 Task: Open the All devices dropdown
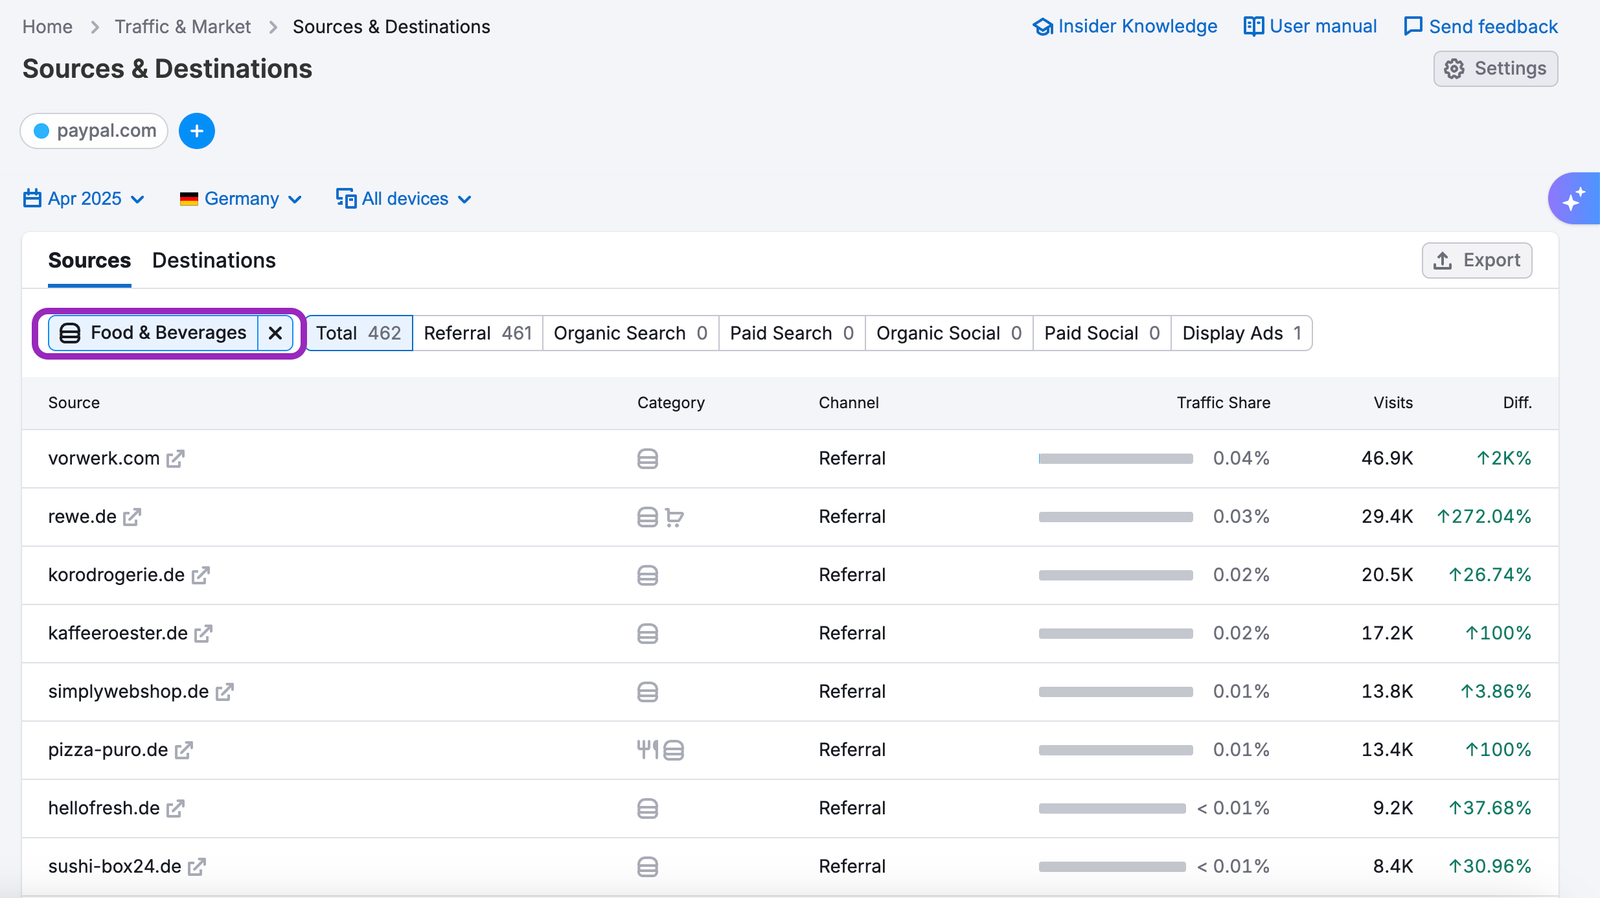404,199
